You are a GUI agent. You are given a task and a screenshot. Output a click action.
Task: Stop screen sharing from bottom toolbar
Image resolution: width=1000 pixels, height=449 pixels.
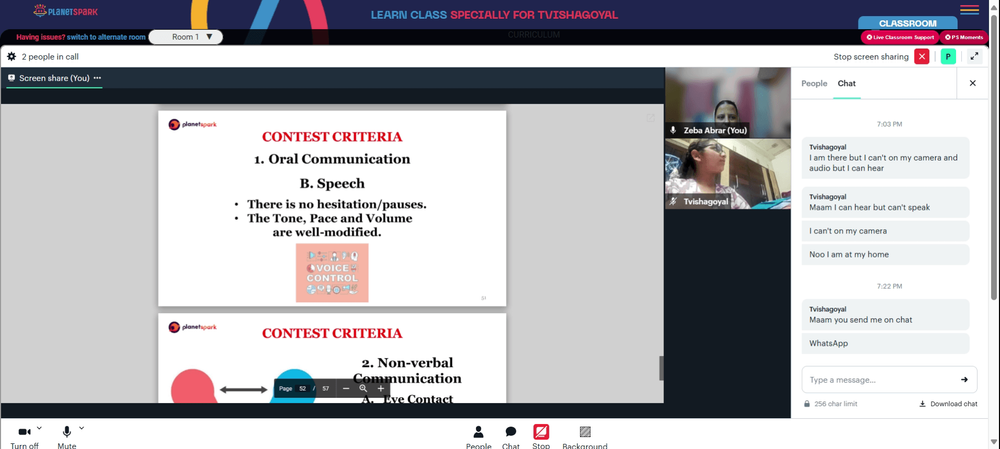541,437
